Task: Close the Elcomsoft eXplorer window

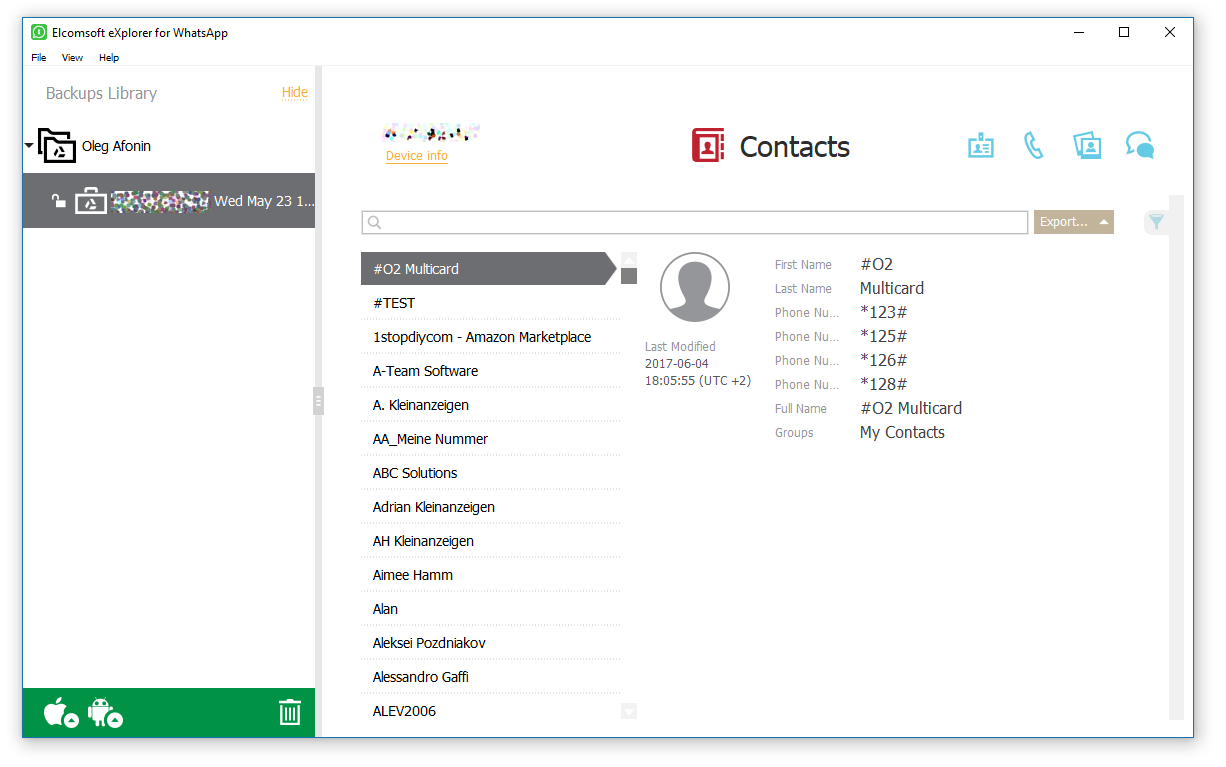Action: [x=1170, y=32]
